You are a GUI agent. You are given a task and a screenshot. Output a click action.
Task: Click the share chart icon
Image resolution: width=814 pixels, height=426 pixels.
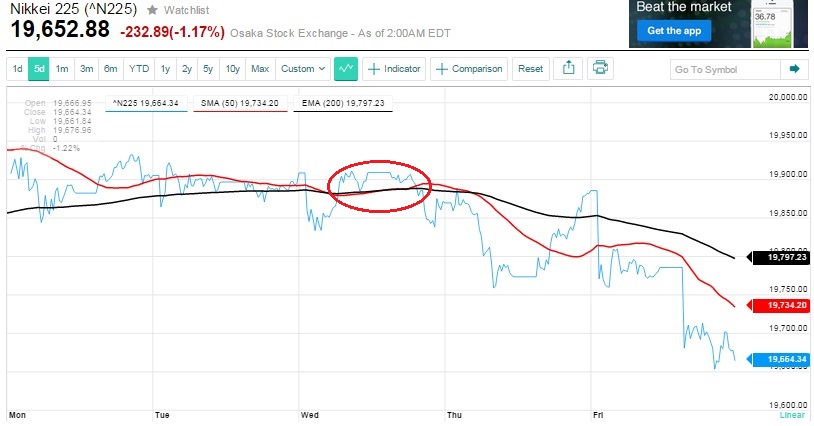coord(568,69)
